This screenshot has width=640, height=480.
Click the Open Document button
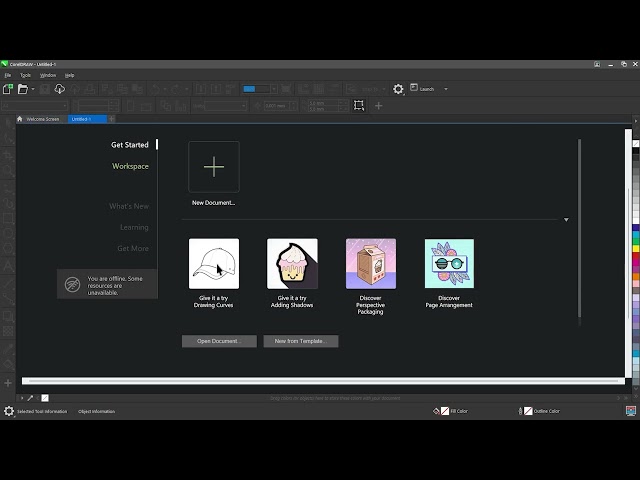(219, 341)
